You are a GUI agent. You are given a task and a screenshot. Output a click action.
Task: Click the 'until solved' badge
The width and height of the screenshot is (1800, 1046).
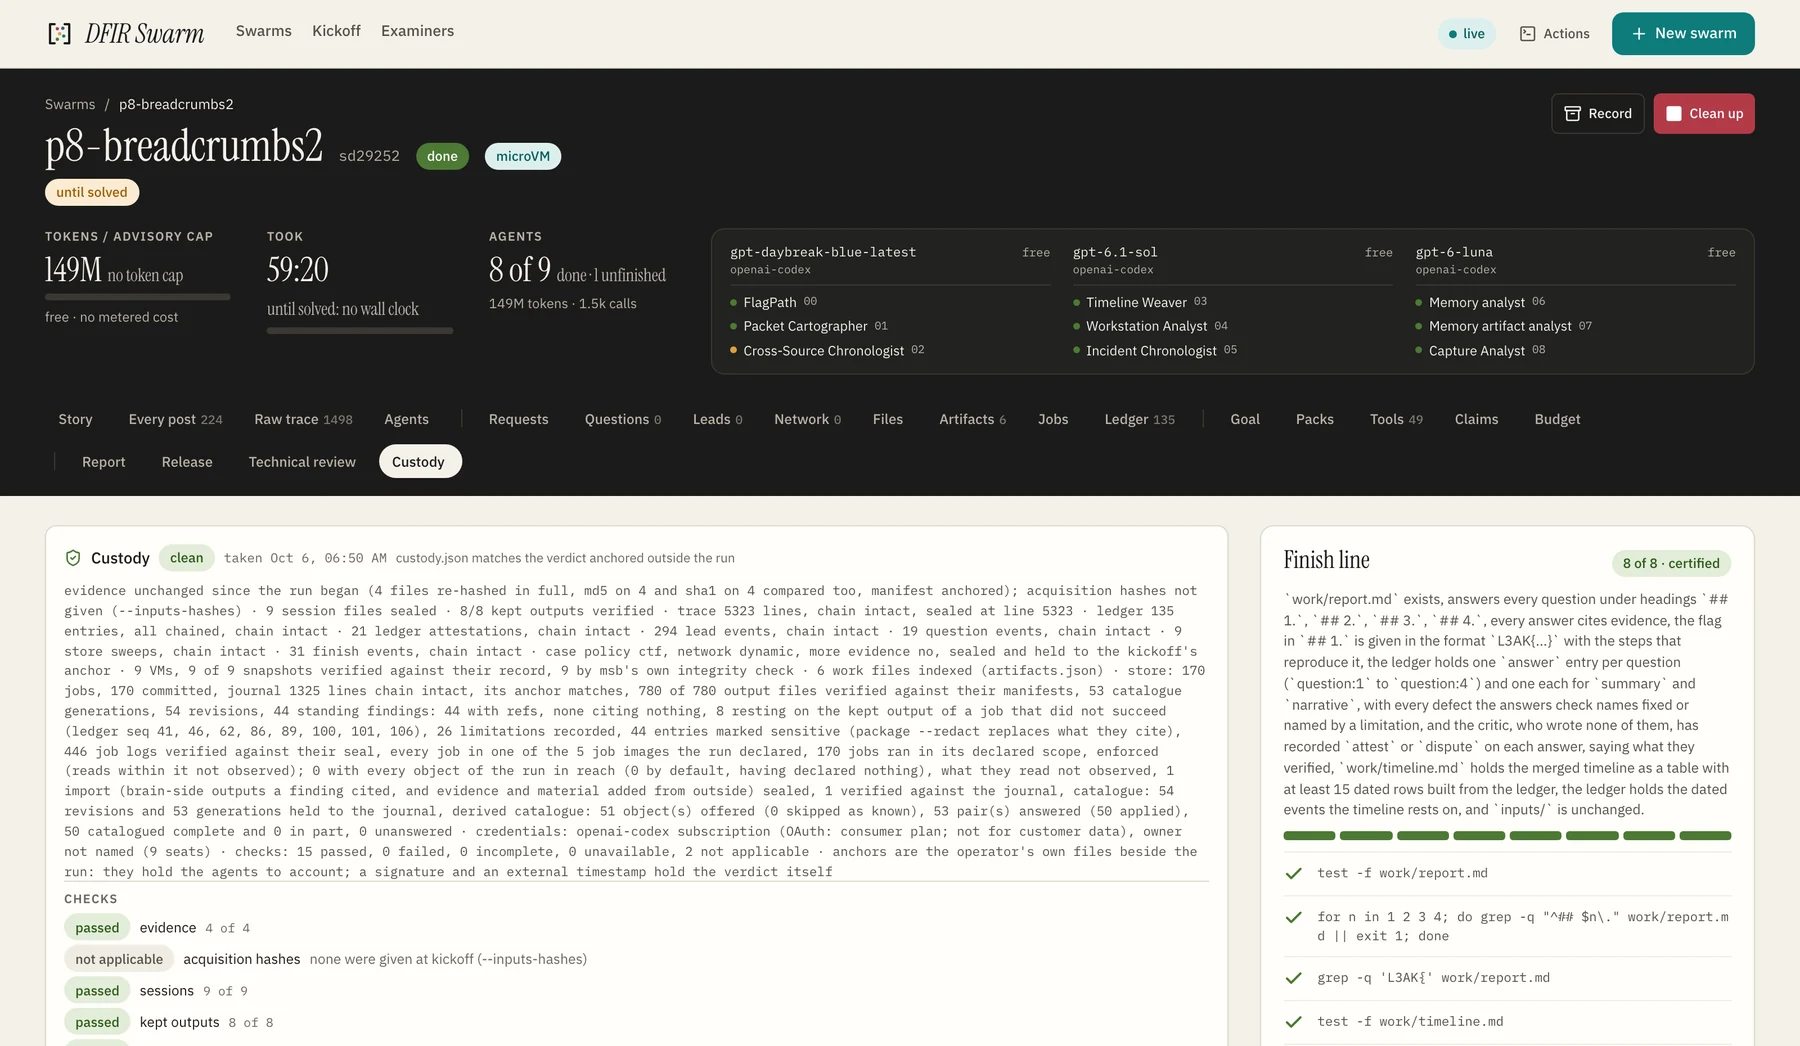click(x=92, y=192)
